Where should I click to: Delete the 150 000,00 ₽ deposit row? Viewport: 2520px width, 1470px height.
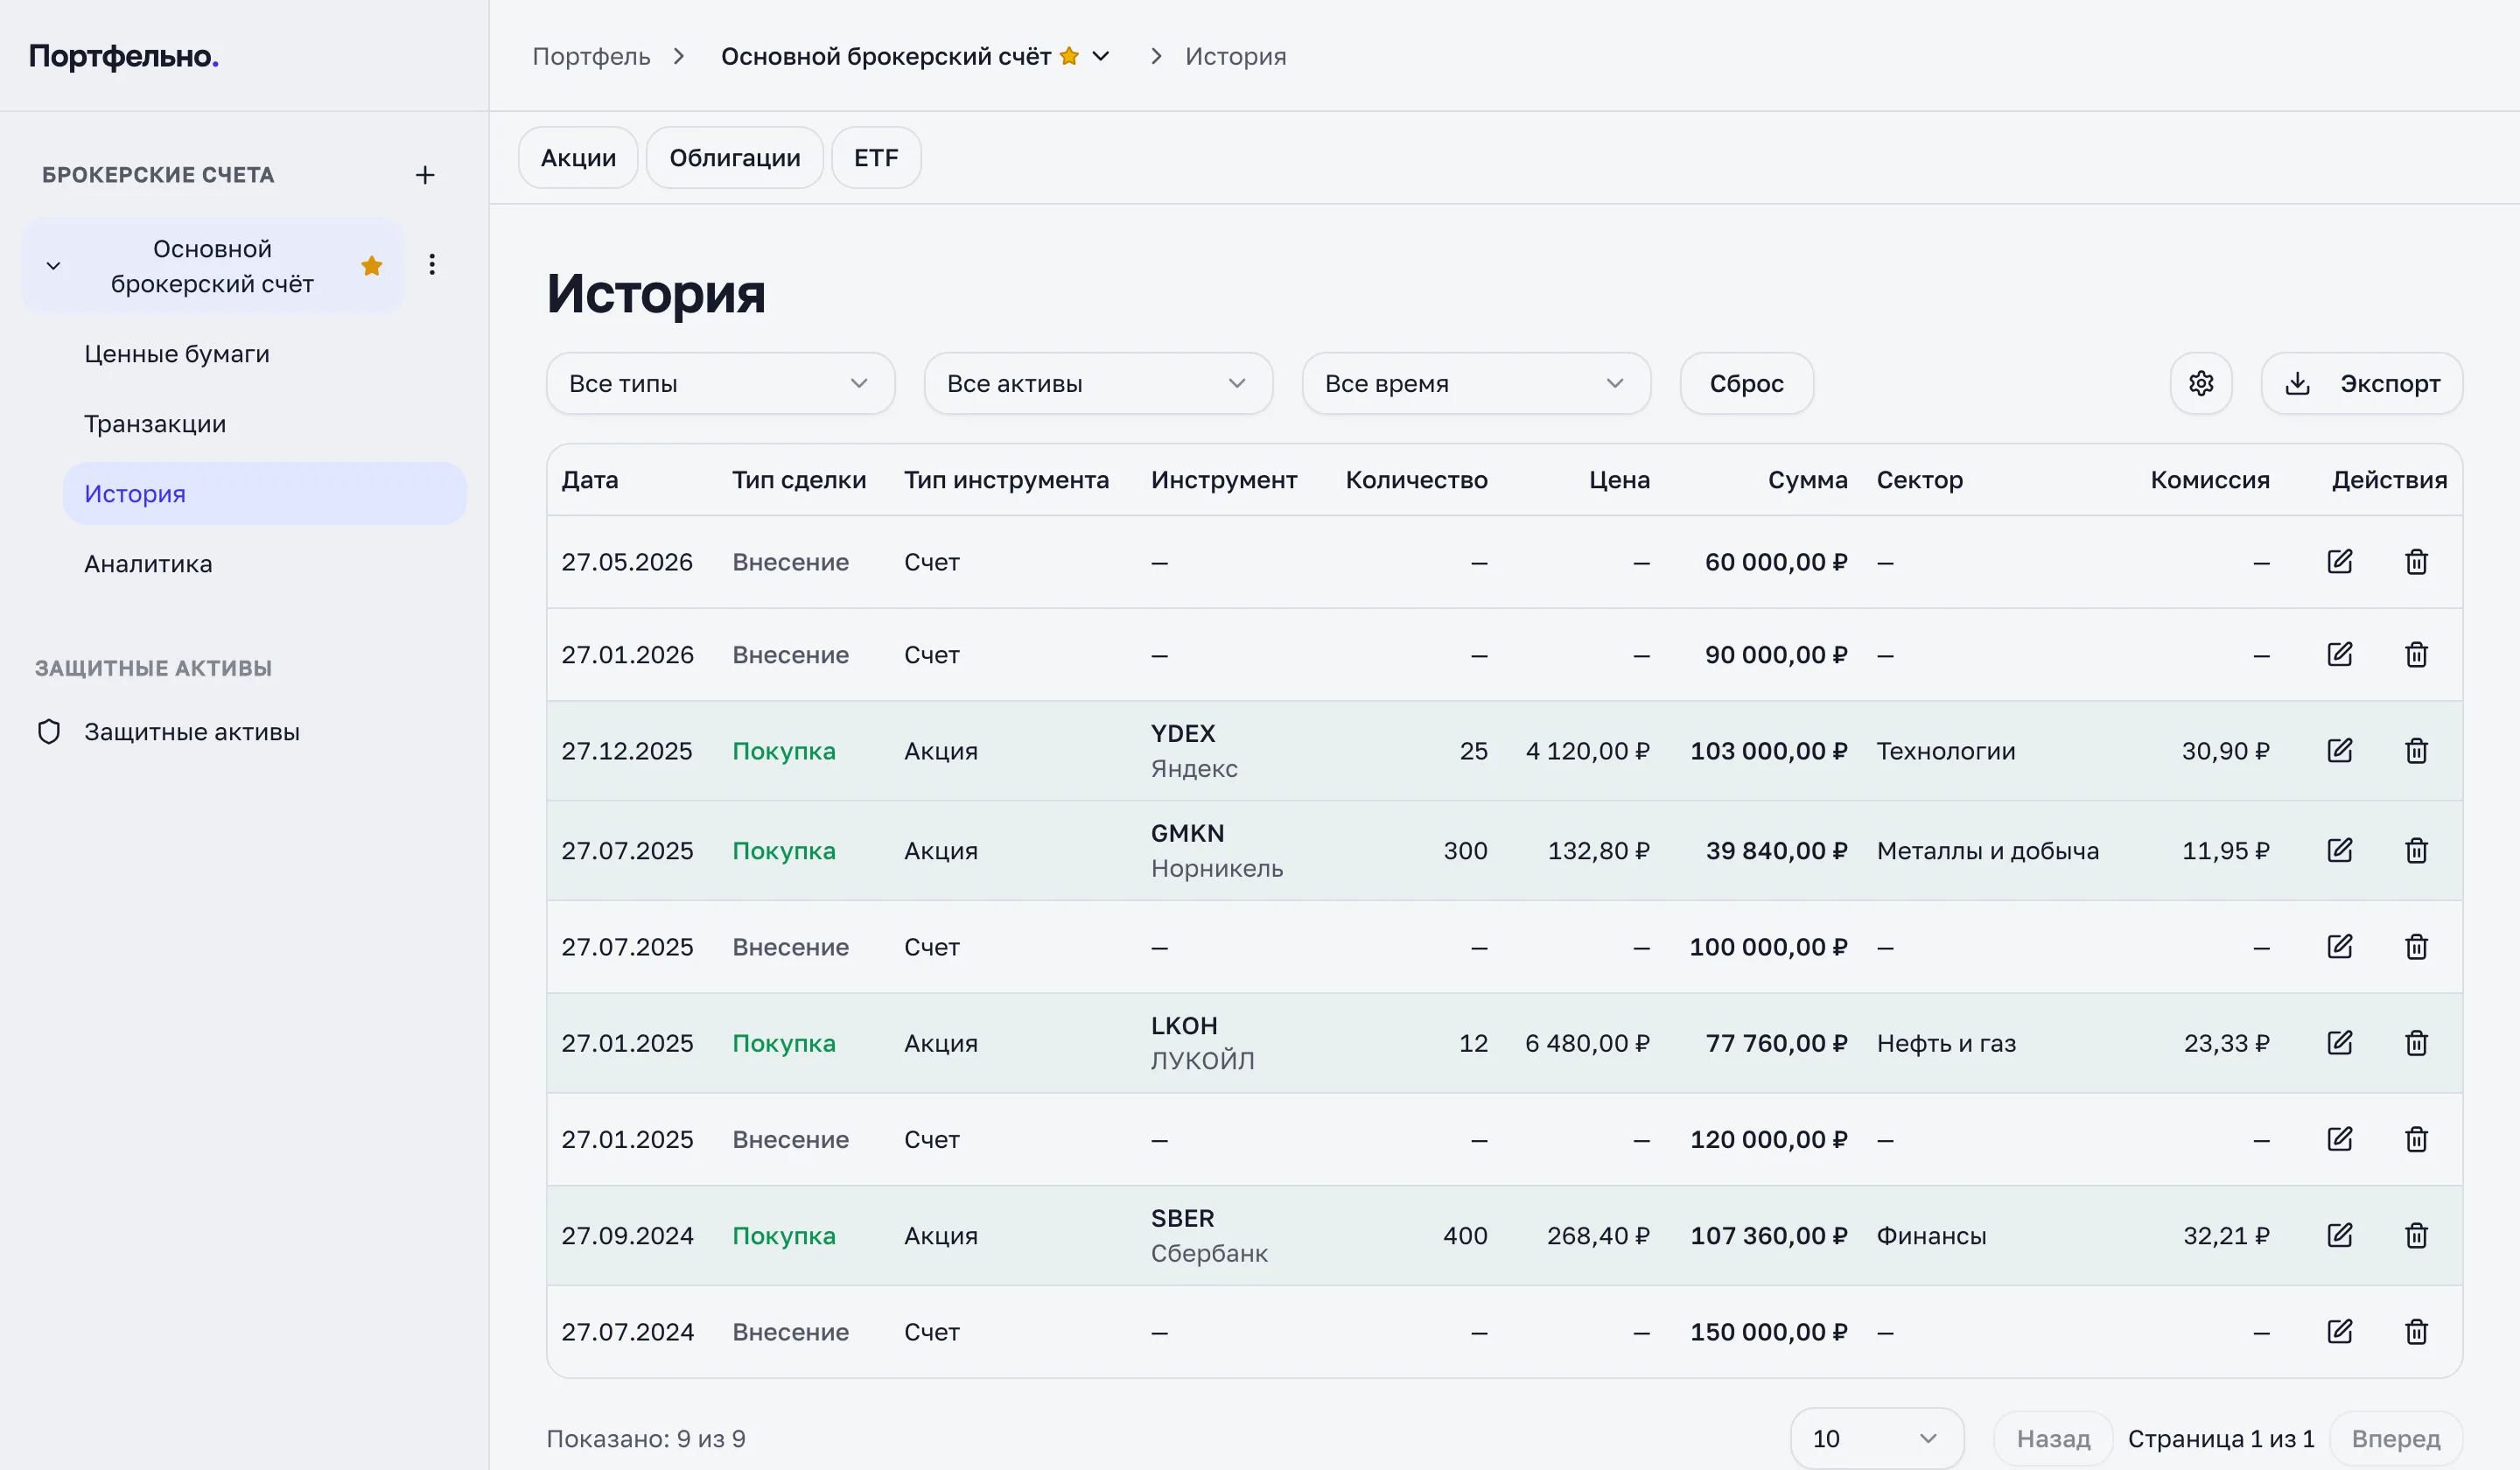[x=2416, y=1331]
